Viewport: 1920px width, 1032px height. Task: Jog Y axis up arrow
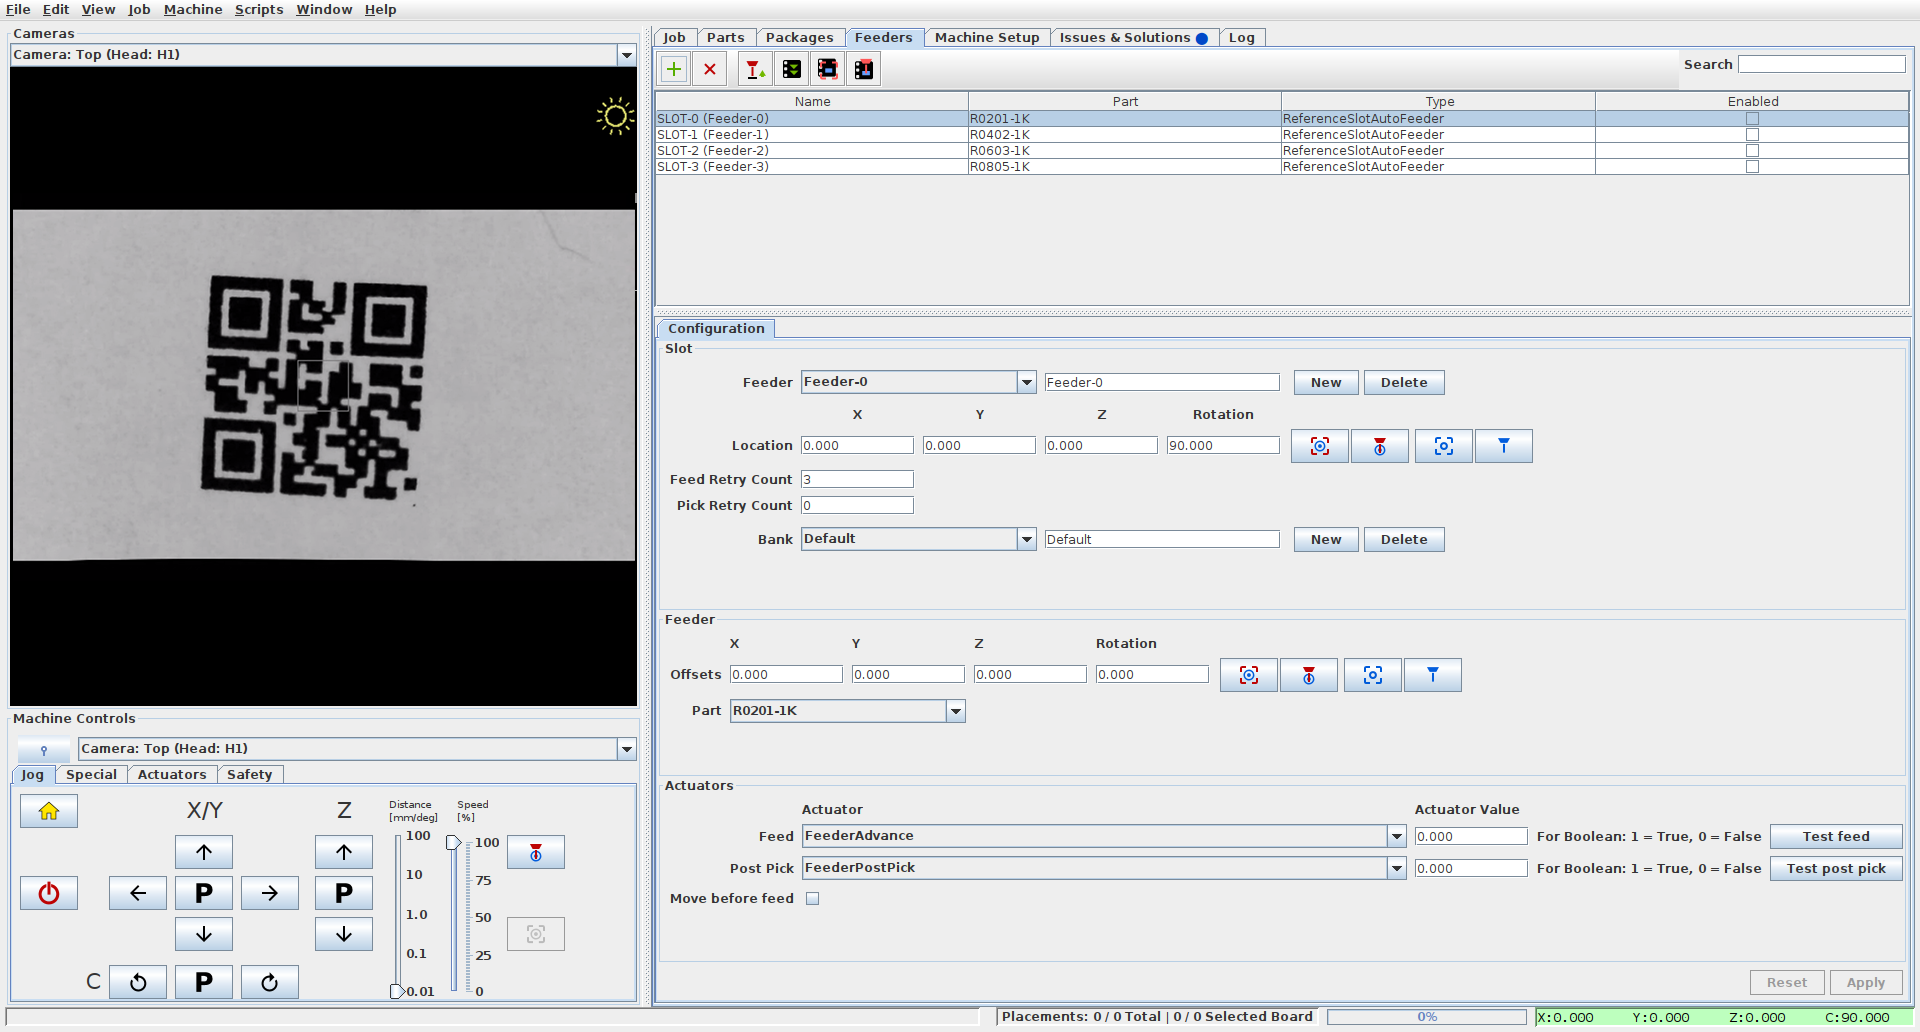click(x=204, y=852)
